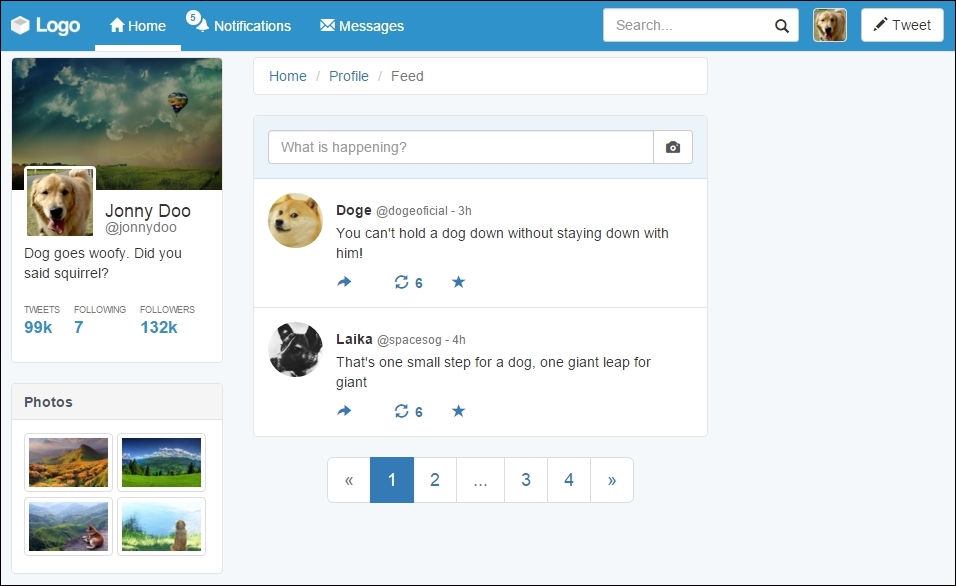The width and height of the screenshot is (956, 586).
Task: Reply to Doge's tweet with arrow icon
Action: tap(344, 282)
